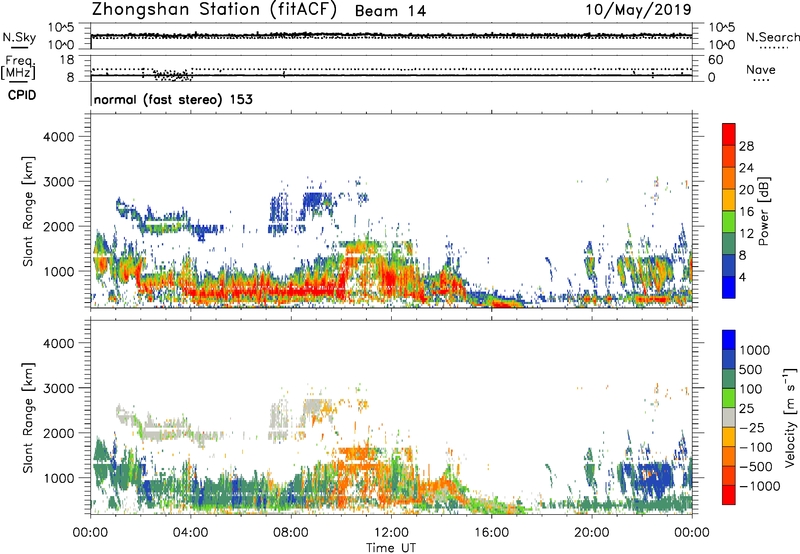Select the 'Freq. [MHz]' axis label
Image resolution: width=800 pixels, height=554 pixels.
point(18,68)
